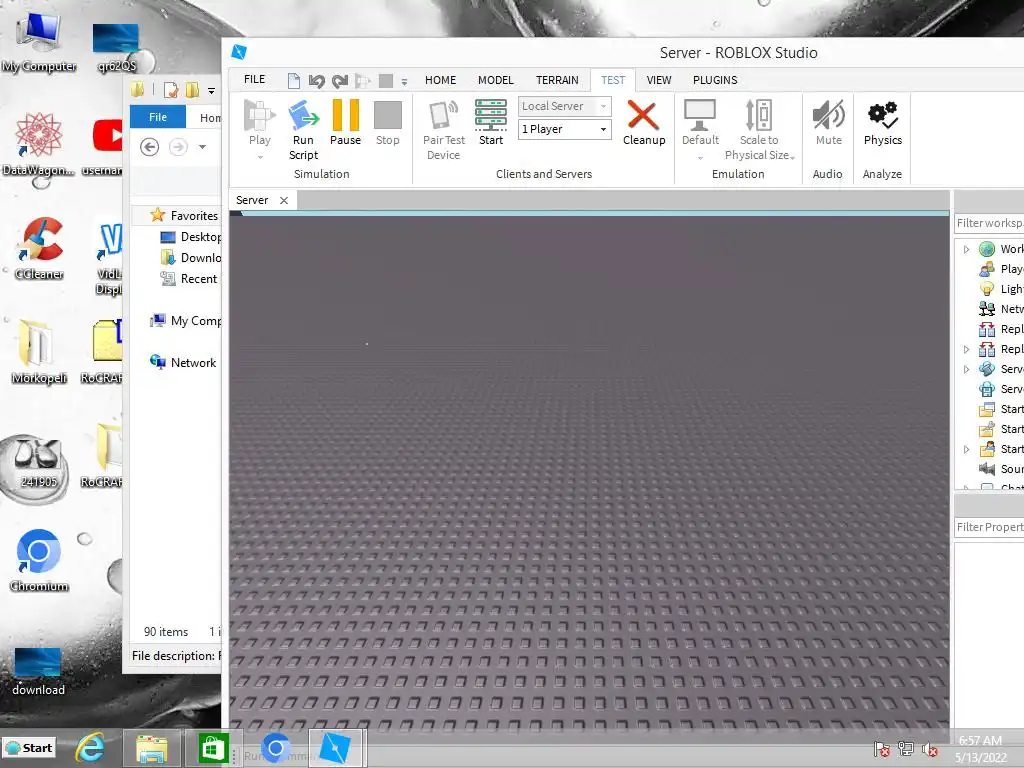Open DataWagon desktop shortcut
The width and height of the screenshot is (1024, 768).
click(39, 144)
